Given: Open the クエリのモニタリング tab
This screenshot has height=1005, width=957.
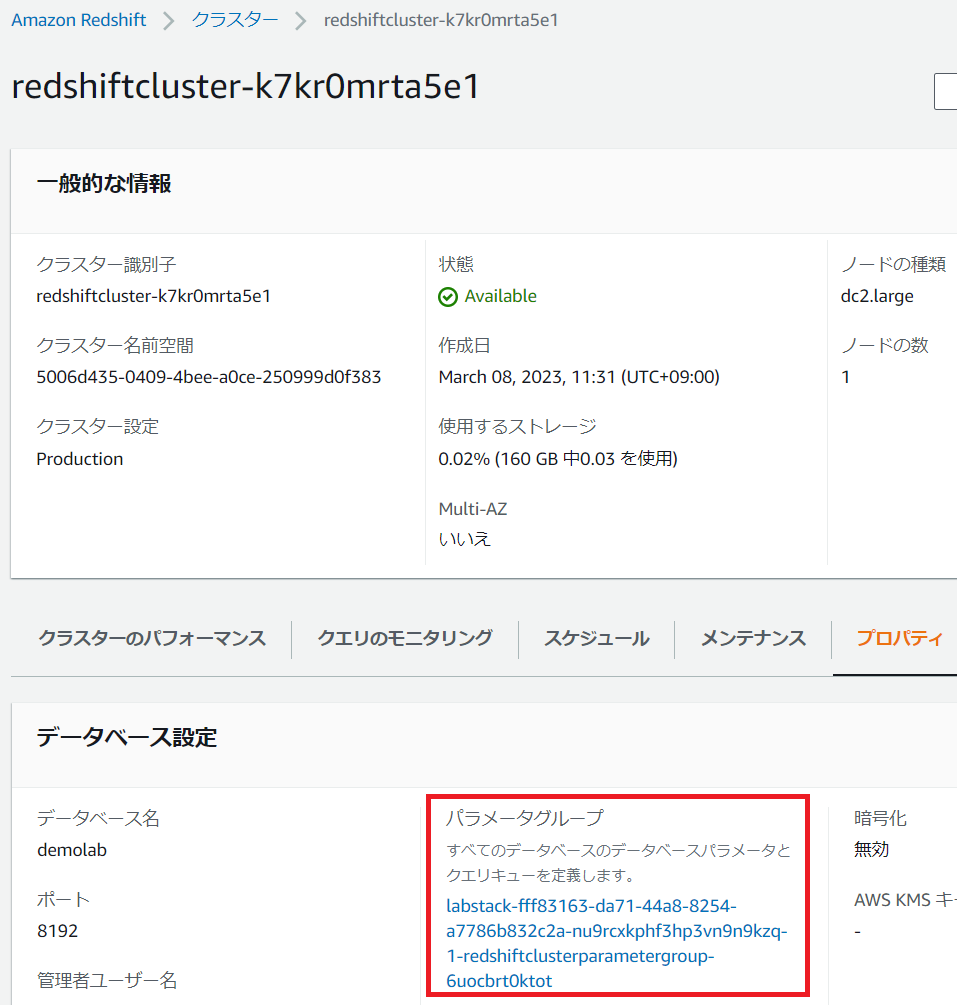Looking at the screenshot, I should pos(405,638).
